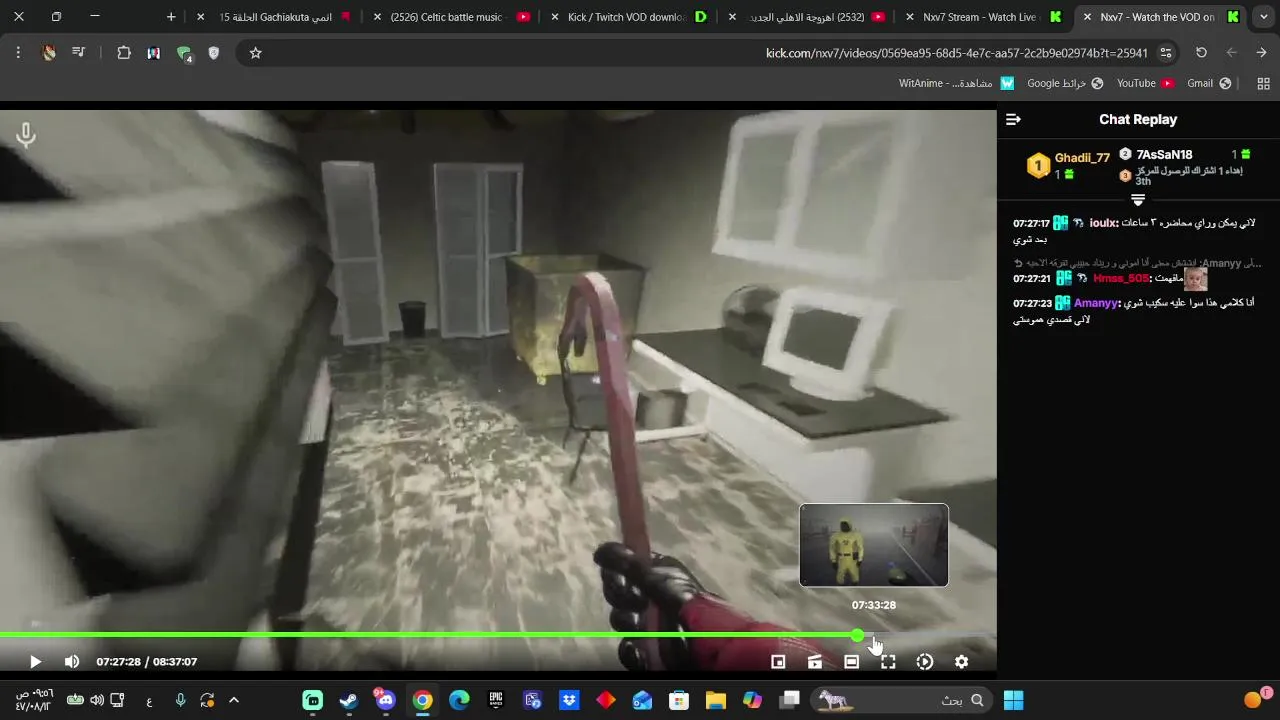
Task: Switch to Gachiakuta episode 15 tab
Action: point(276,17)
